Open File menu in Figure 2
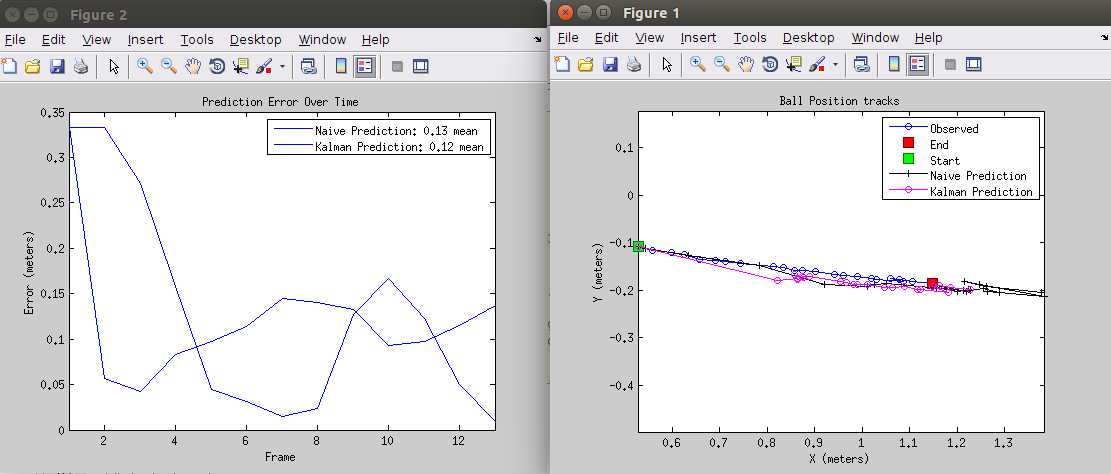This screenshot has height=474, width=1111. [x=14, y=40]
